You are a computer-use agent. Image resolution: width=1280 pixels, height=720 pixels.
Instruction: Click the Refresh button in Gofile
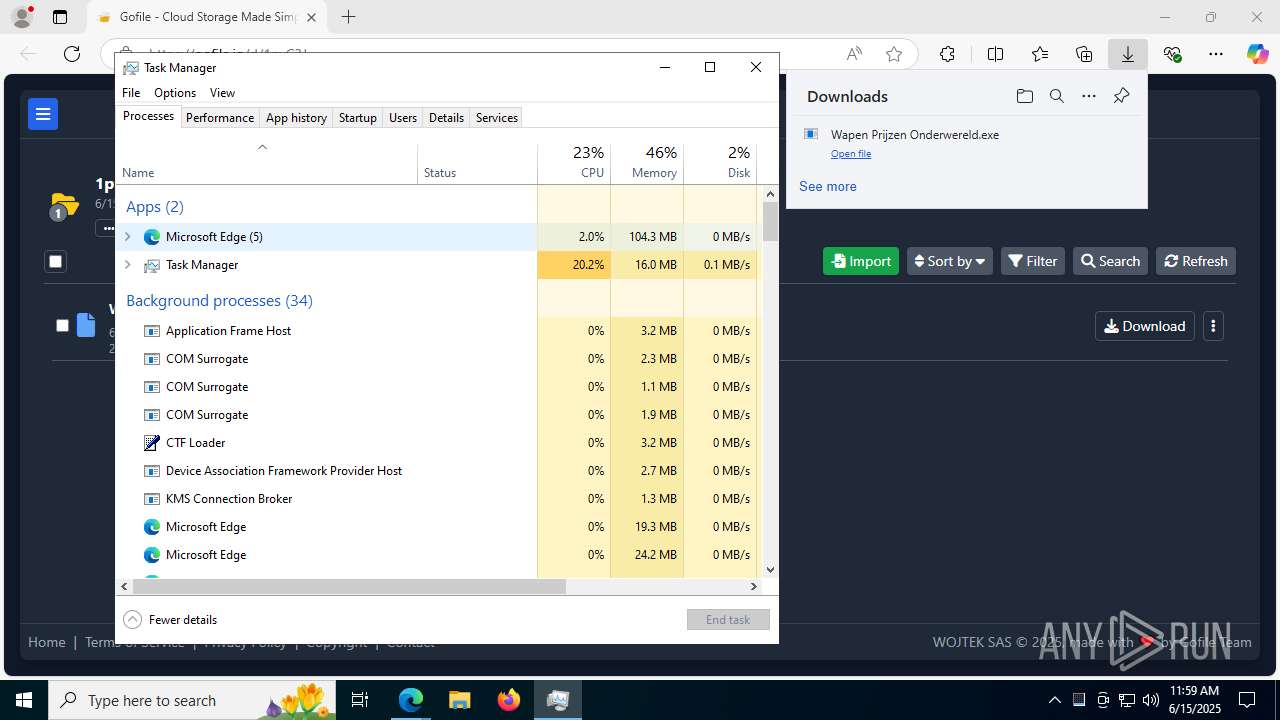[1196, 261]
